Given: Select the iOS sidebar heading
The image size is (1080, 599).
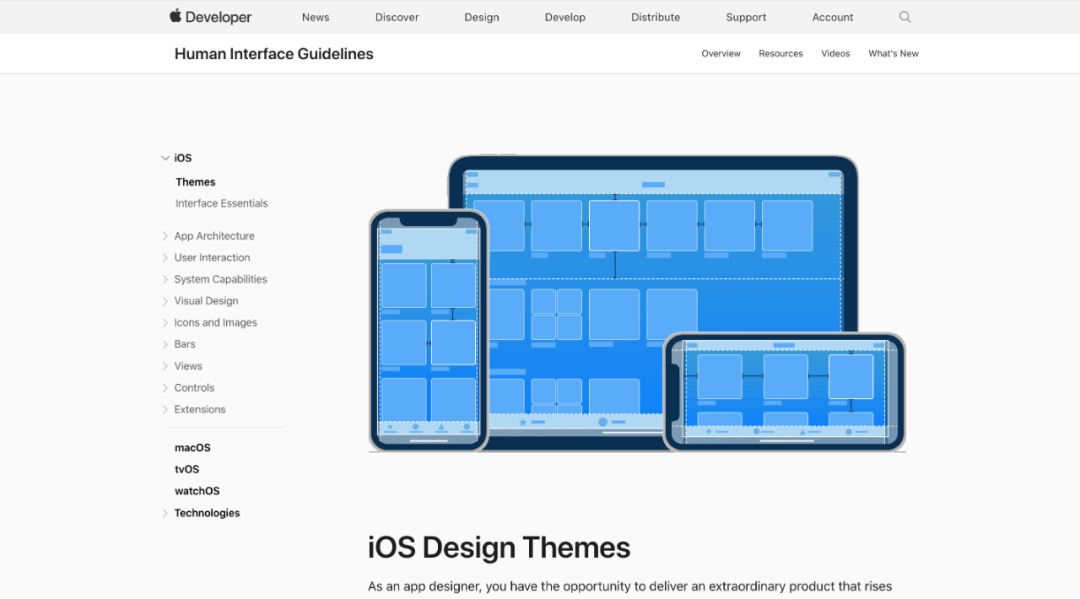Looking at the screenshot, I should click(183, 158).
